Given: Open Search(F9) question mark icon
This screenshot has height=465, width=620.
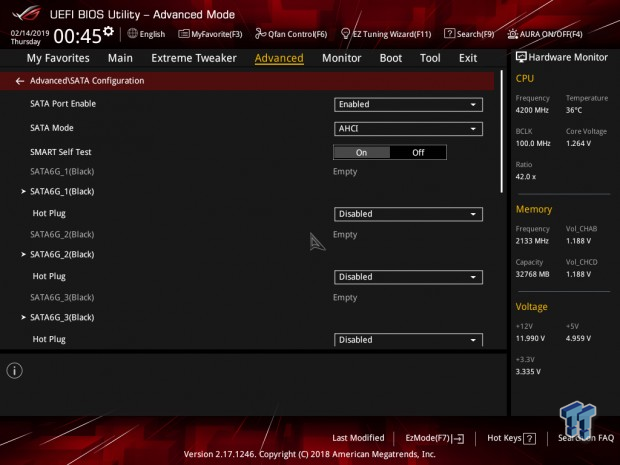Looking at the screenshot, I should pos(449,34).
